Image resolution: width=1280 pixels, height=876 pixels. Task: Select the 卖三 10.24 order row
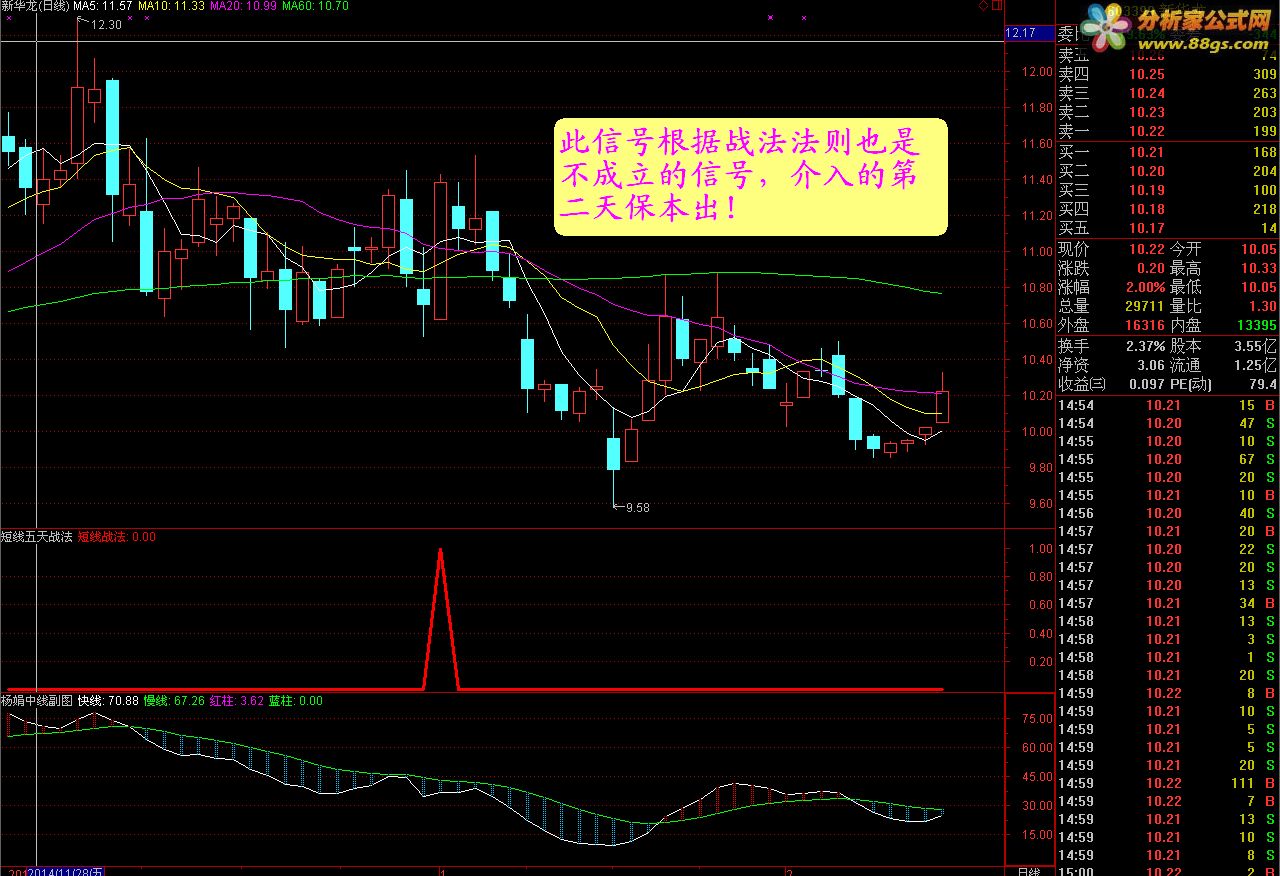pos(1167,93)
